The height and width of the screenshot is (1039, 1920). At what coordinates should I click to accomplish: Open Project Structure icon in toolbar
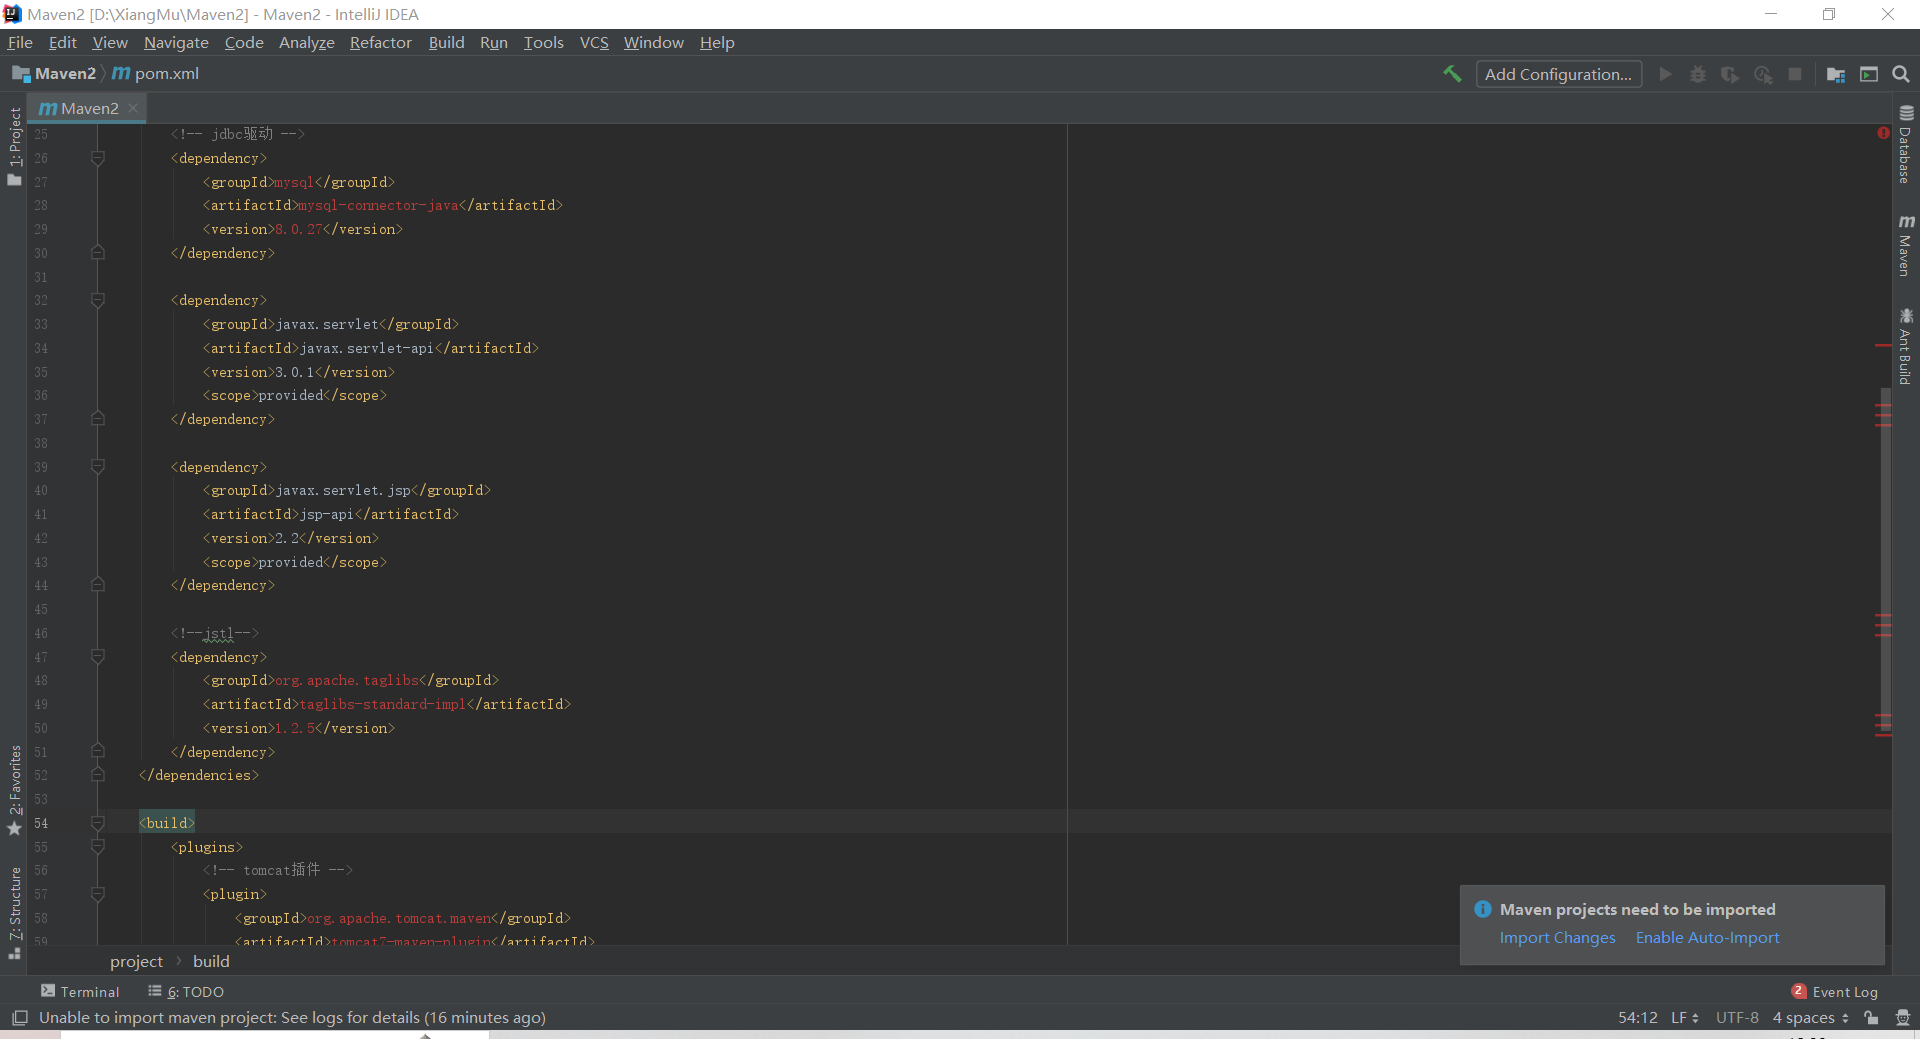click(x=1836, y=74)
